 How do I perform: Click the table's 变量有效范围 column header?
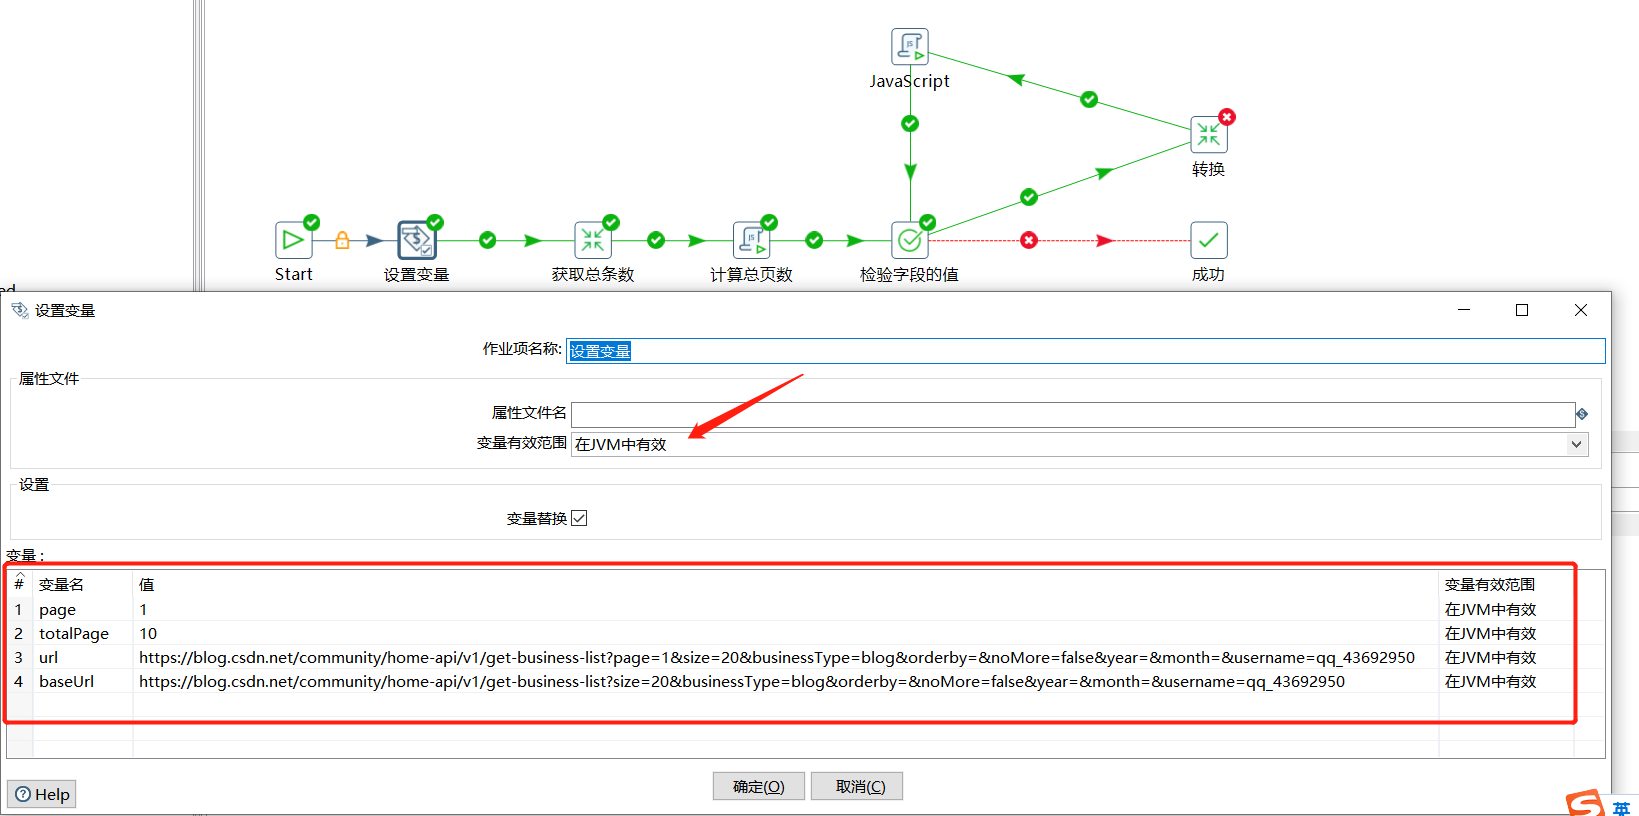click(1506, 585)
